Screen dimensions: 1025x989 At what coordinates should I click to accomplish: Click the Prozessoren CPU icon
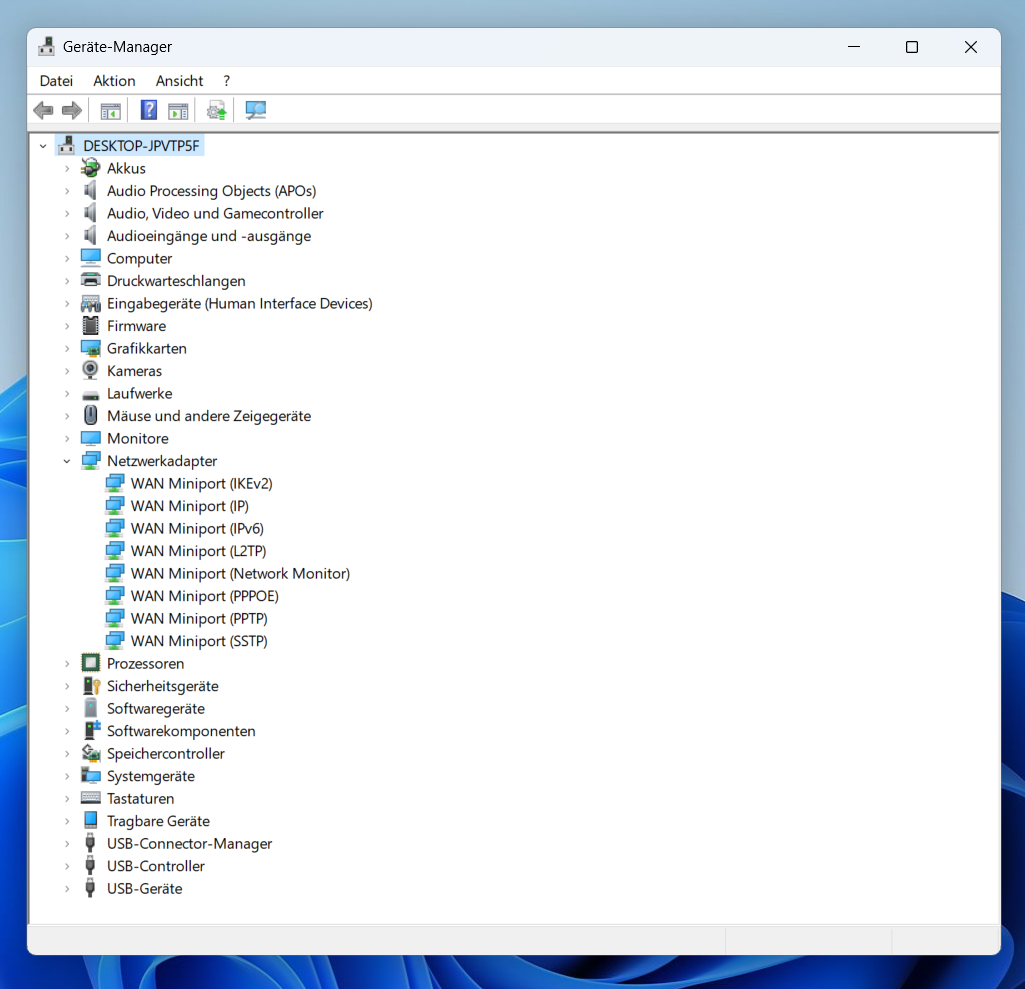point(90,663)
